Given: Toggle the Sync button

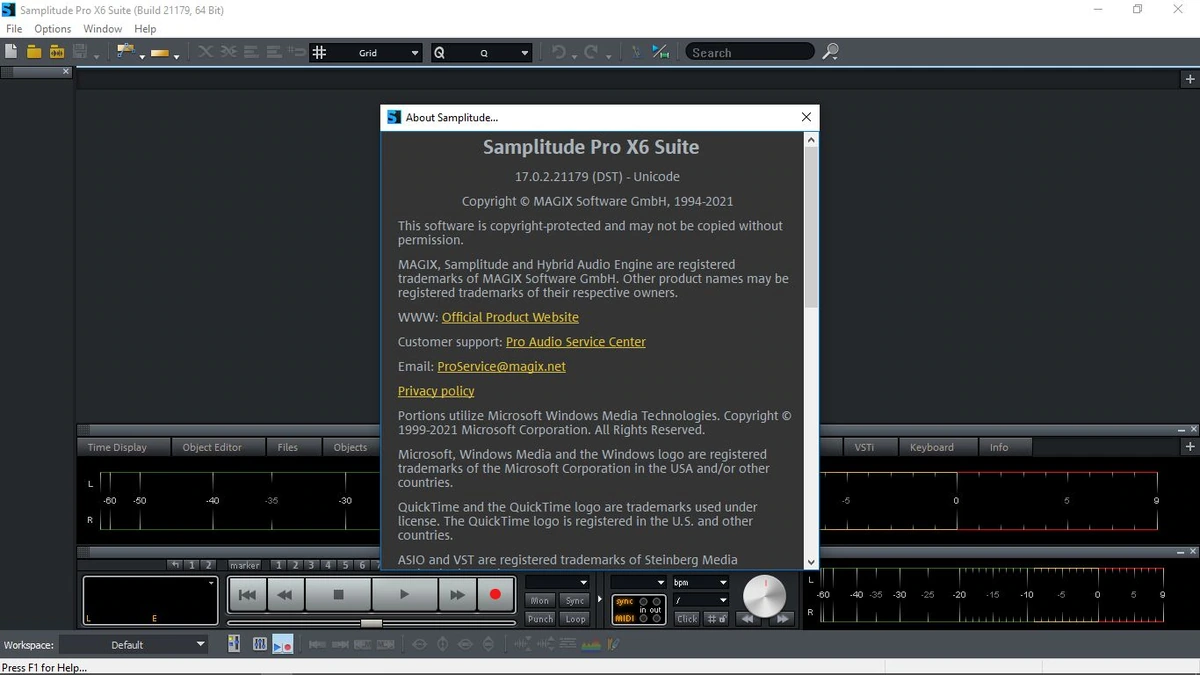Looking at the screenshot, I should (x=575, y=601).
